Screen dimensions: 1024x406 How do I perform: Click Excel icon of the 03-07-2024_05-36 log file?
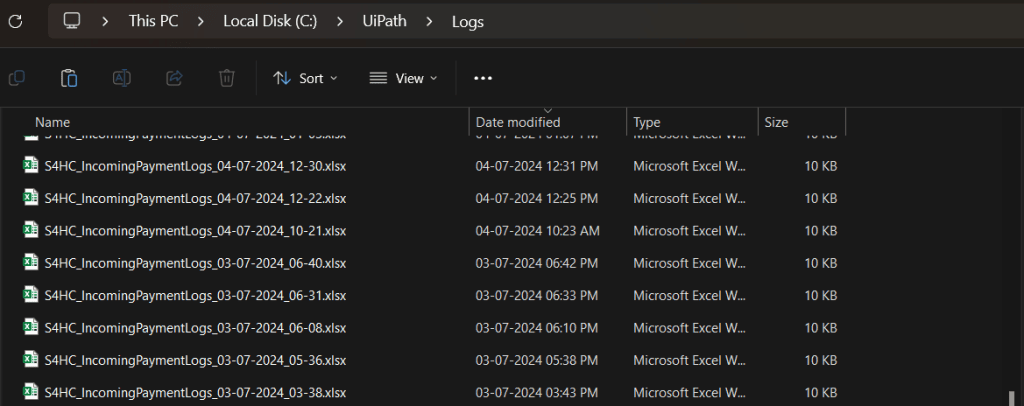click(x=31, y=360)
